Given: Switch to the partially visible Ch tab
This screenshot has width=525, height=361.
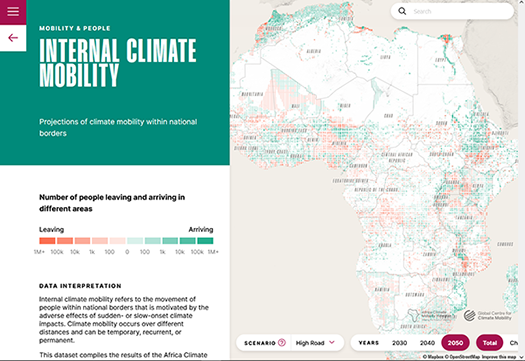Looking at the screenshot, I should (514, 343).
